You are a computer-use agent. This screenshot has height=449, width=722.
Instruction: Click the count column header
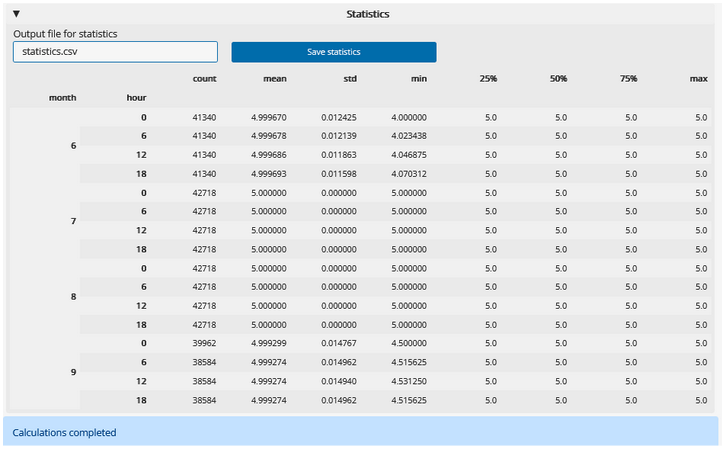204,79
